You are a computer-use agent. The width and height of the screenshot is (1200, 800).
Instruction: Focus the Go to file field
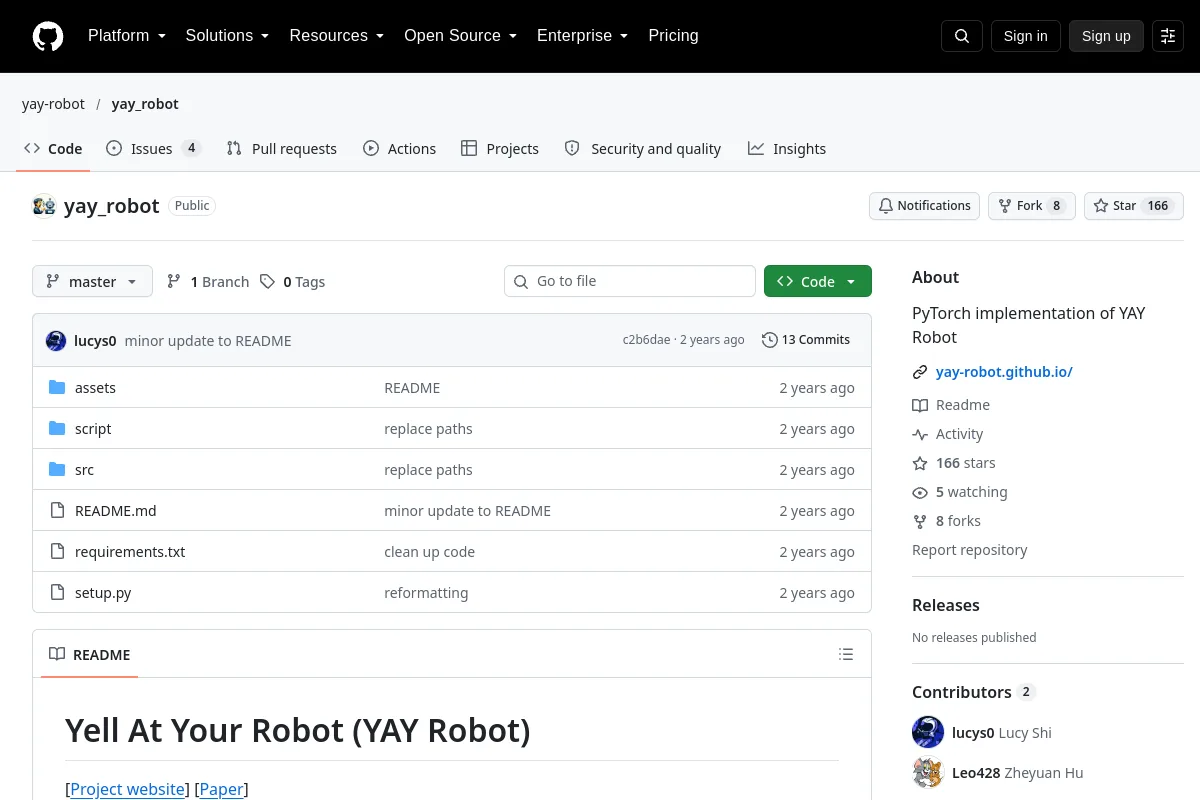(630, 281)
